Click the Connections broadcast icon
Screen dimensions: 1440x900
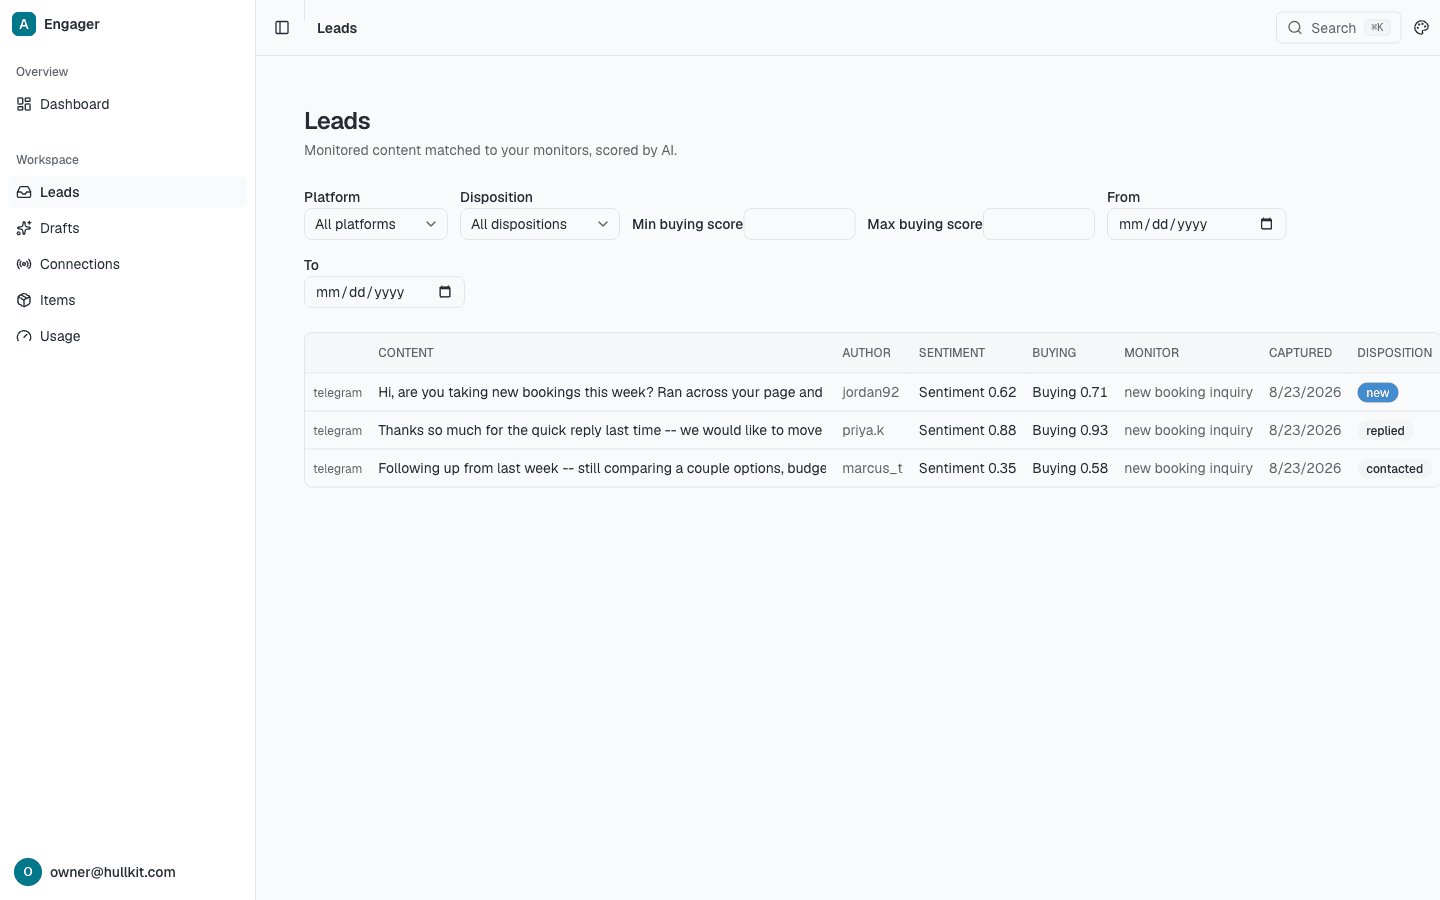[24, 264]
